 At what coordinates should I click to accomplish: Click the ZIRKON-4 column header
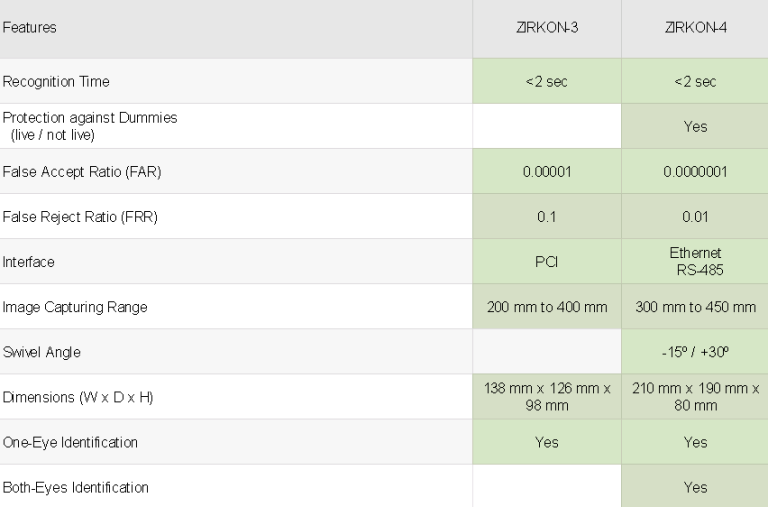tap(694, 29)
